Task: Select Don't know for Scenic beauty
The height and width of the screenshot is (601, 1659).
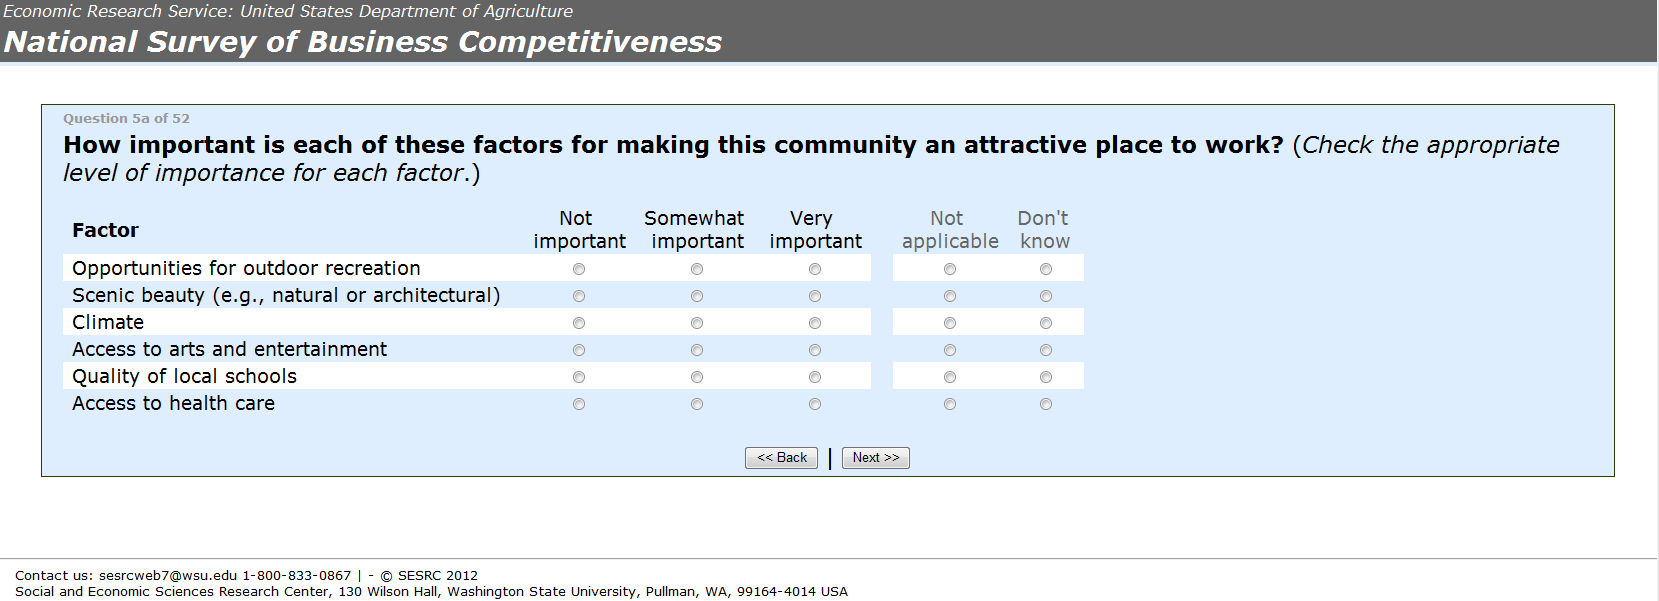Action: pyautogui.click(x=1046, y=296)
